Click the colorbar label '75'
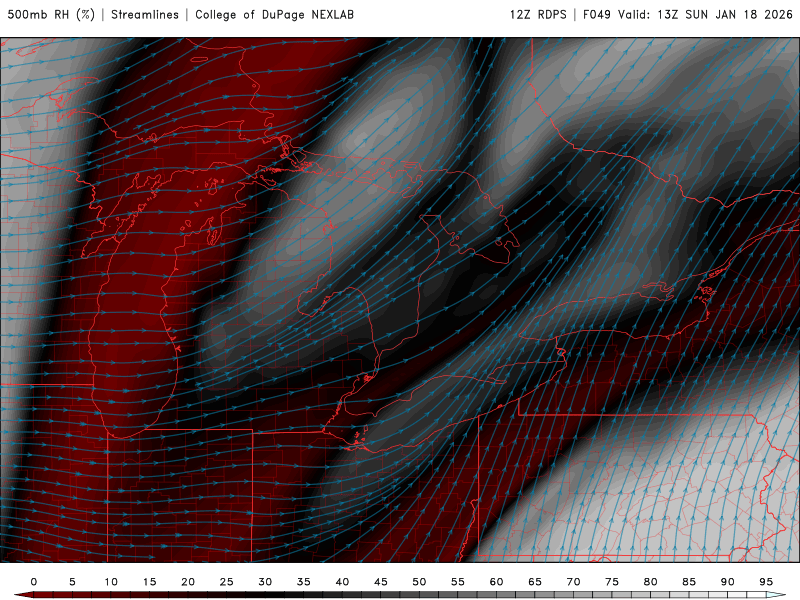This screenshot has height=600, width=800. 612,582
